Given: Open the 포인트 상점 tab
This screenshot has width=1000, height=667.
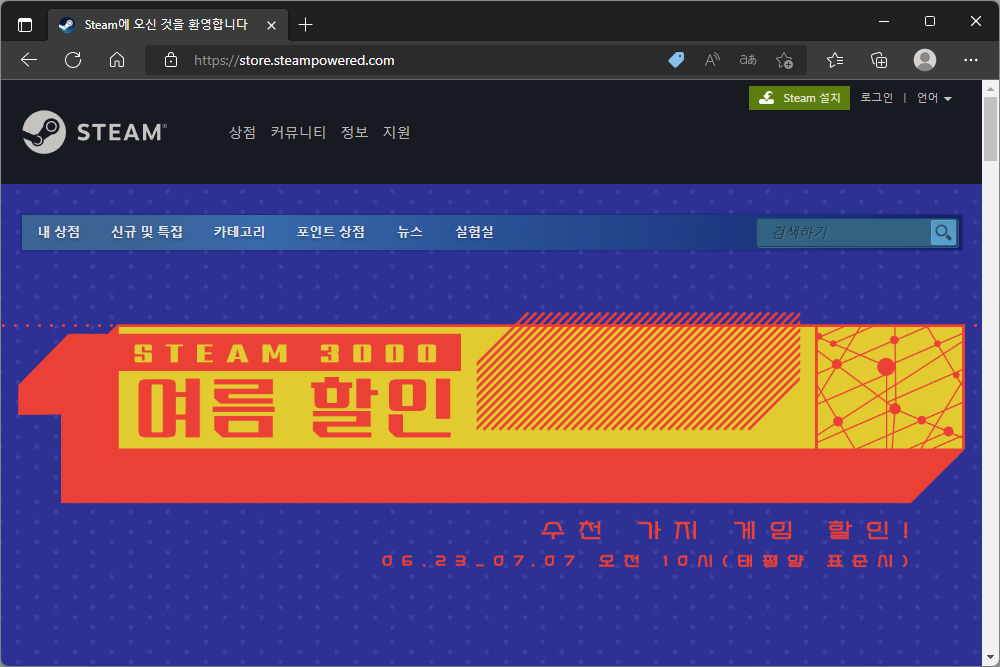Looking at the screenshot, I should (x=330, y=232).
